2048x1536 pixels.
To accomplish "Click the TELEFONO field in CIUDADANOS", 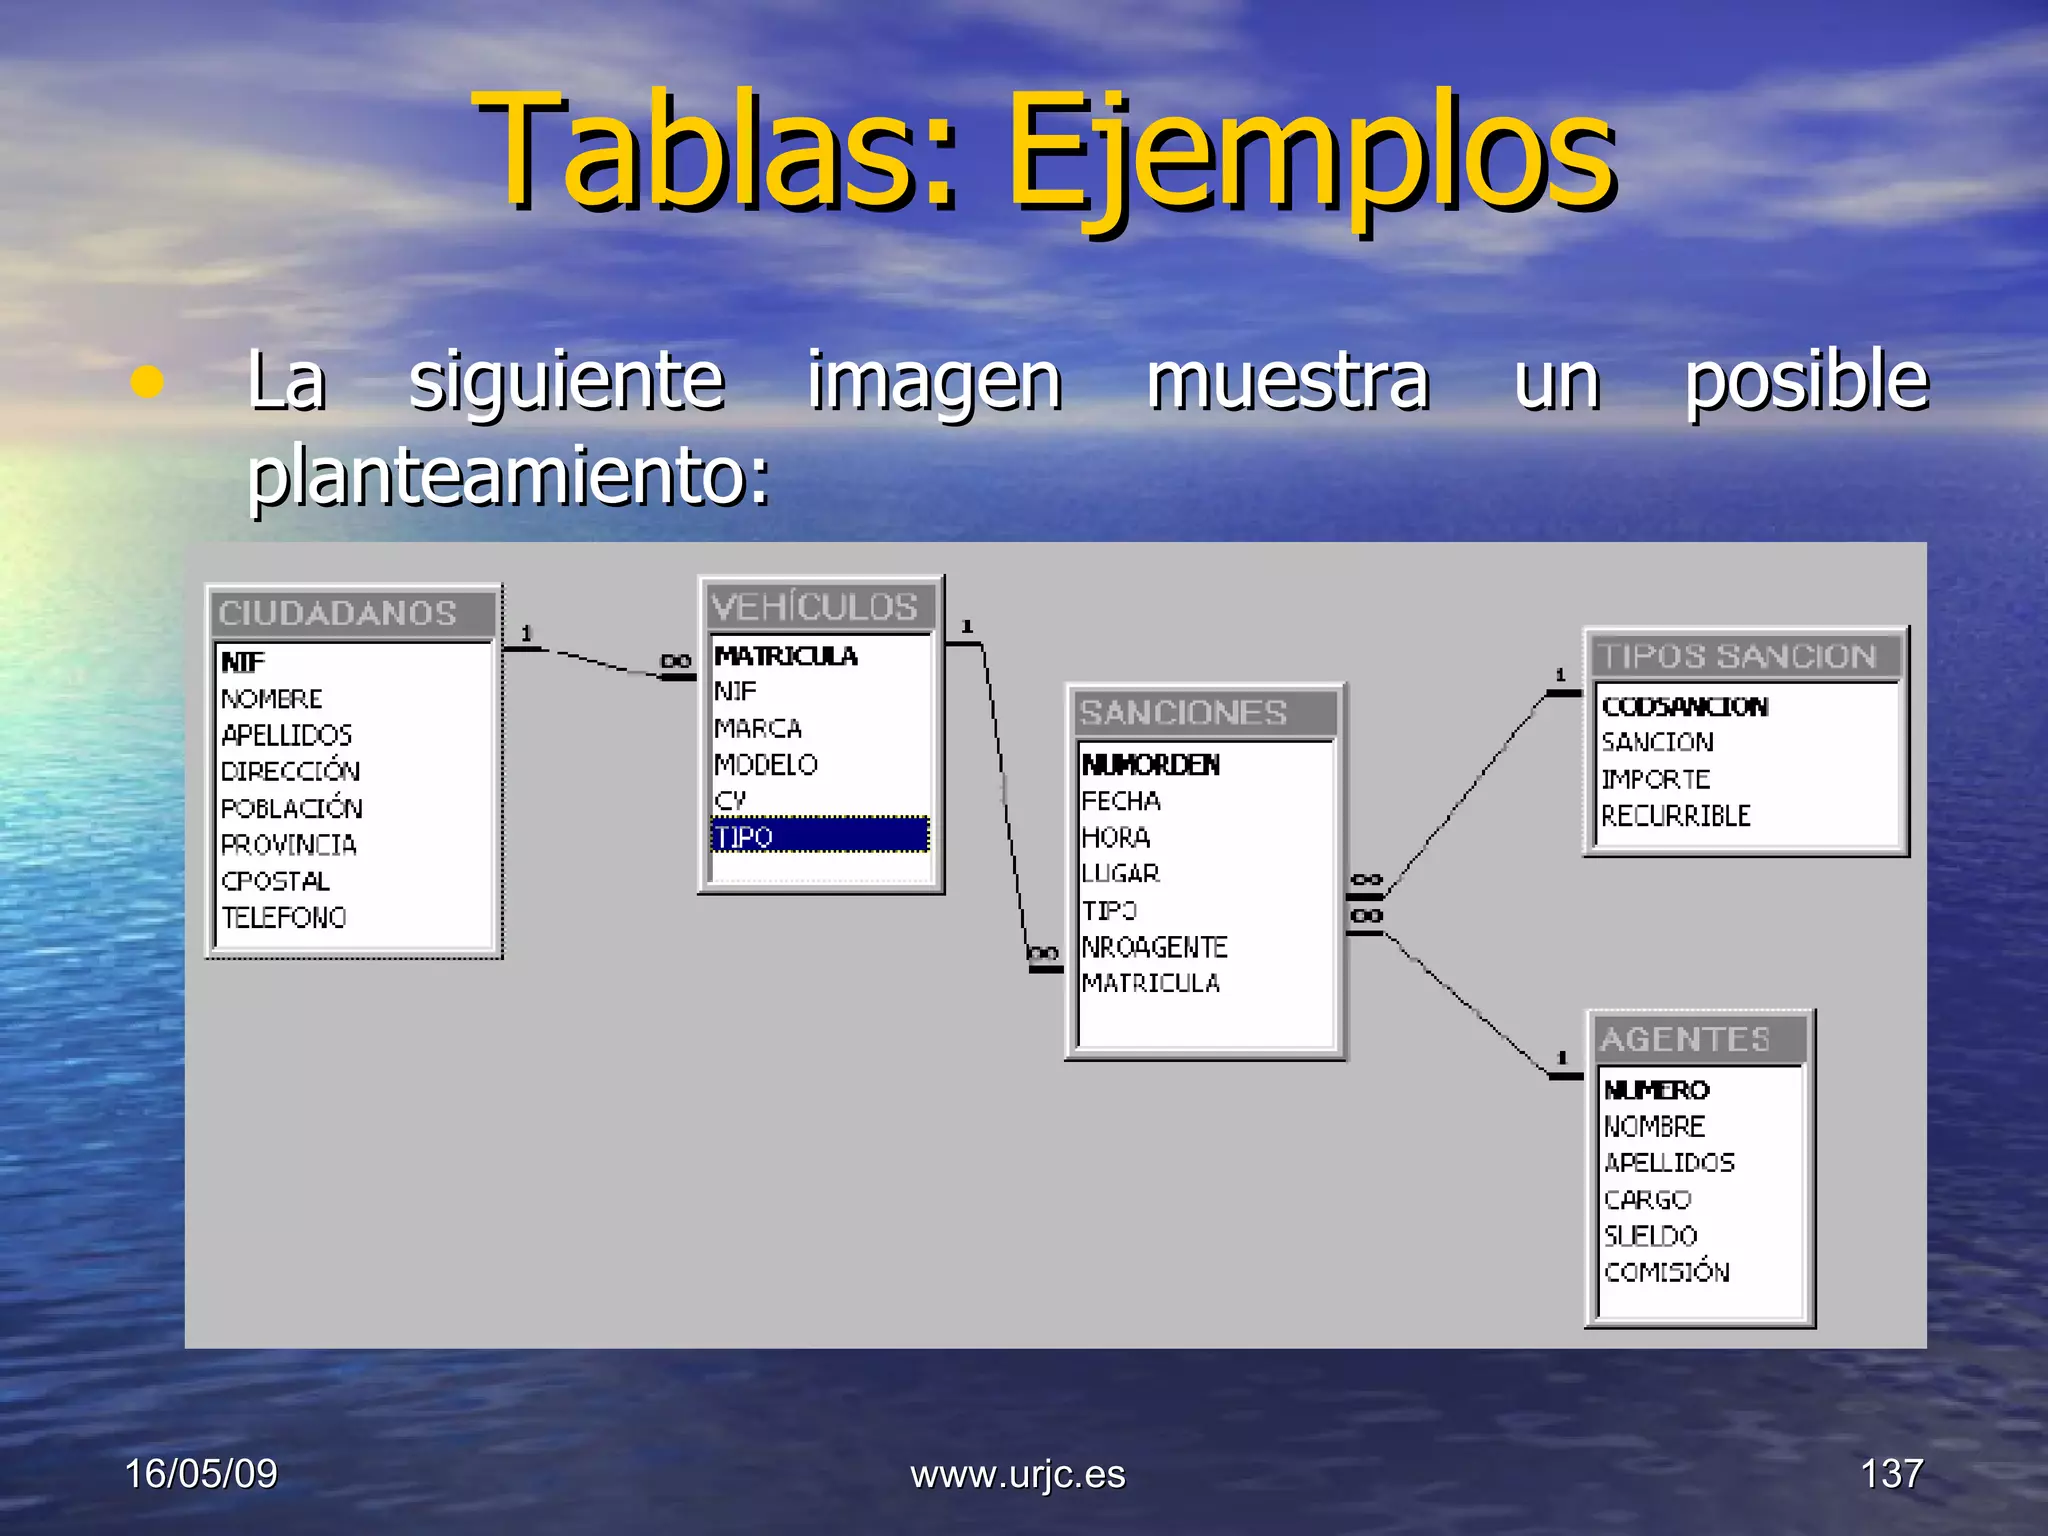I will coord(284,917).
